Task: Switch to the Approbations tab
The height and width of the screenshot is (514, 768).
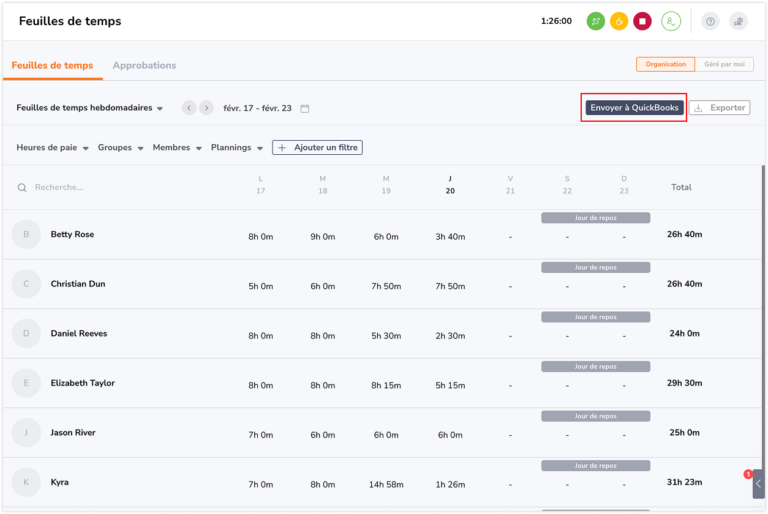Action: (144, 66)
